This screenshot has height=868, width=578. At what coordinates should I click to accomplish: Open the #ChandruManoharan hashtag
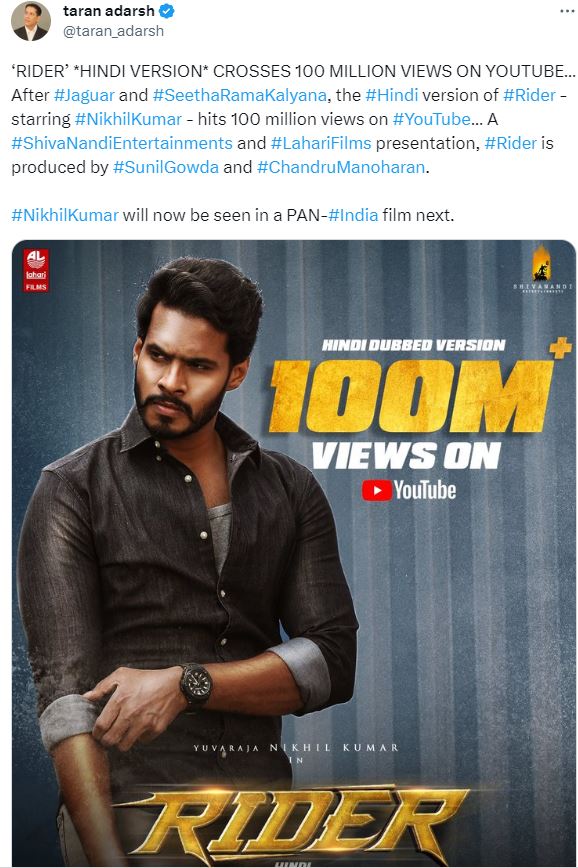[x=342, y=167]
